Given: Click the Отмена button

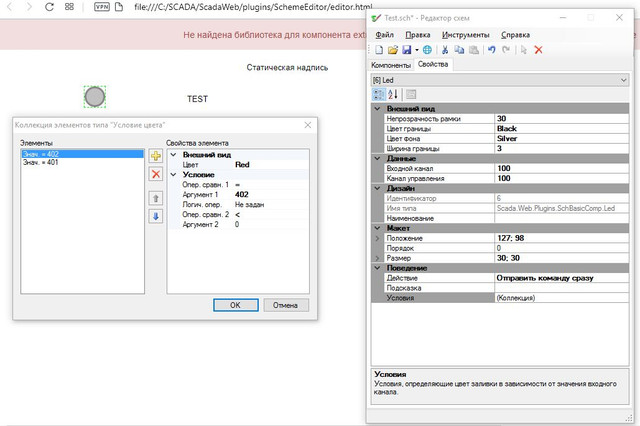Looking at the screenshot, I should coord(285,305).
